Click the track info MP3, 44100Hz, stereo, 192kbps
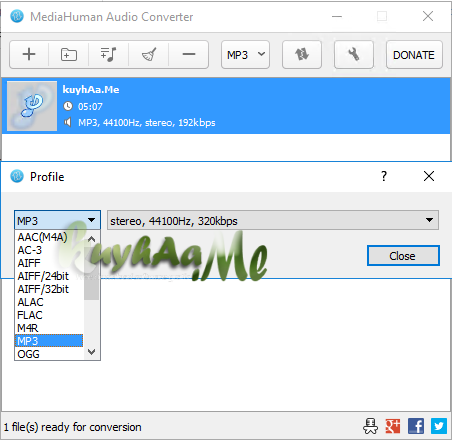 pos(147,123)
